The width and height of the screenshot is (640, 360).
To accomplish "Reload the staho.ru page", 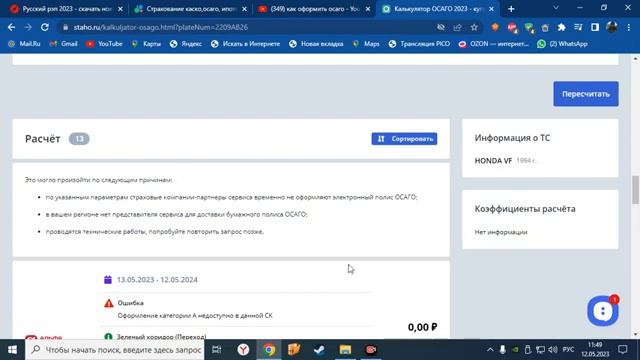I will (x=44, y=27).
